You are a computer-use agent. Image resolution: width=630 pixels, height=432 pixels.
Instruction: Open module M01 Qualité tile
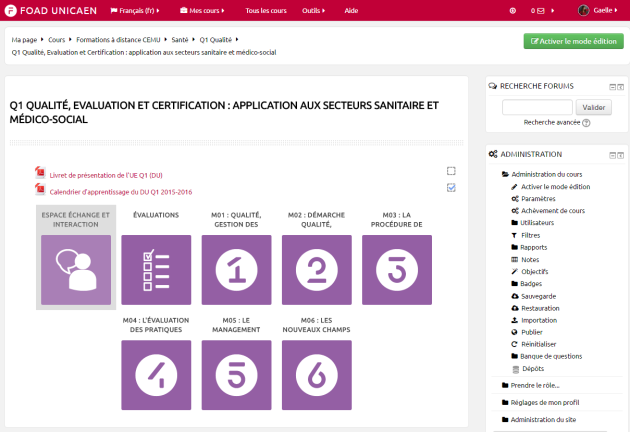(236, 269)
